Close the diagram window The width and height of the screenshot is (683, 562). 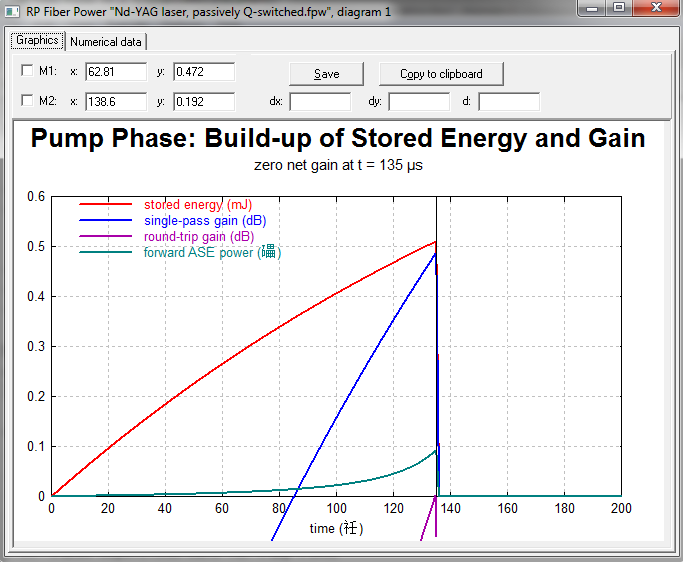(x=654, y=9)
